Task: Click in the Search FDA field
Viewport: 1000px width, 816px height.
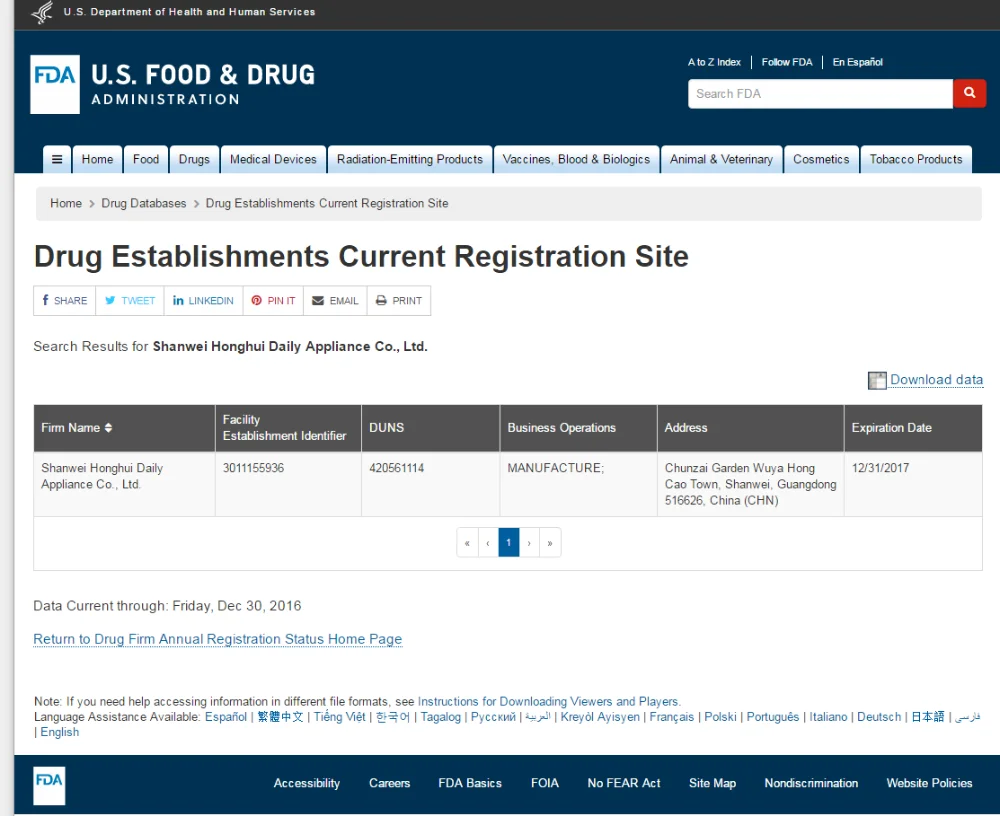Action: click(820, 94)
